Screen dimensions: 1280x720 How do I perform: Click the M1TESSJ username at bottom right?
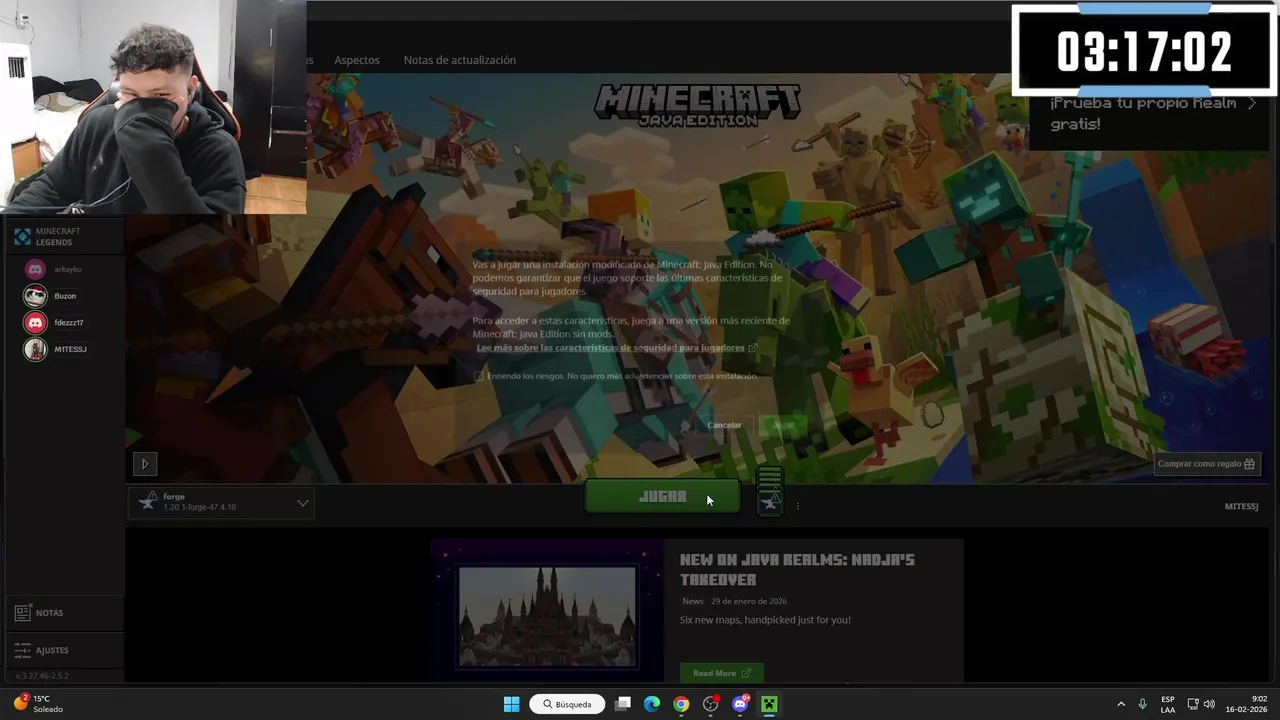click(1241, 506)
